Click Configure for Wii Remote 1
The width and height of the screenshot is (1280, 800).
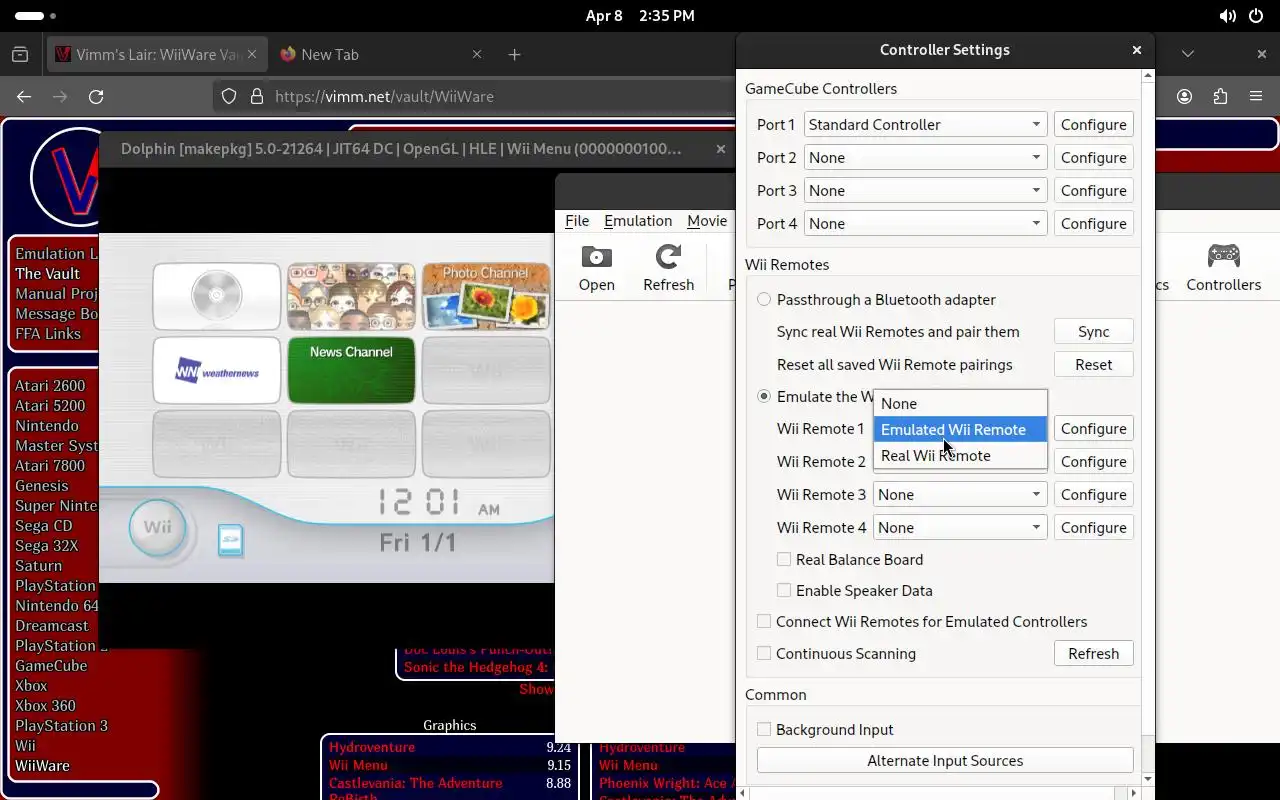coord(1093,428)
